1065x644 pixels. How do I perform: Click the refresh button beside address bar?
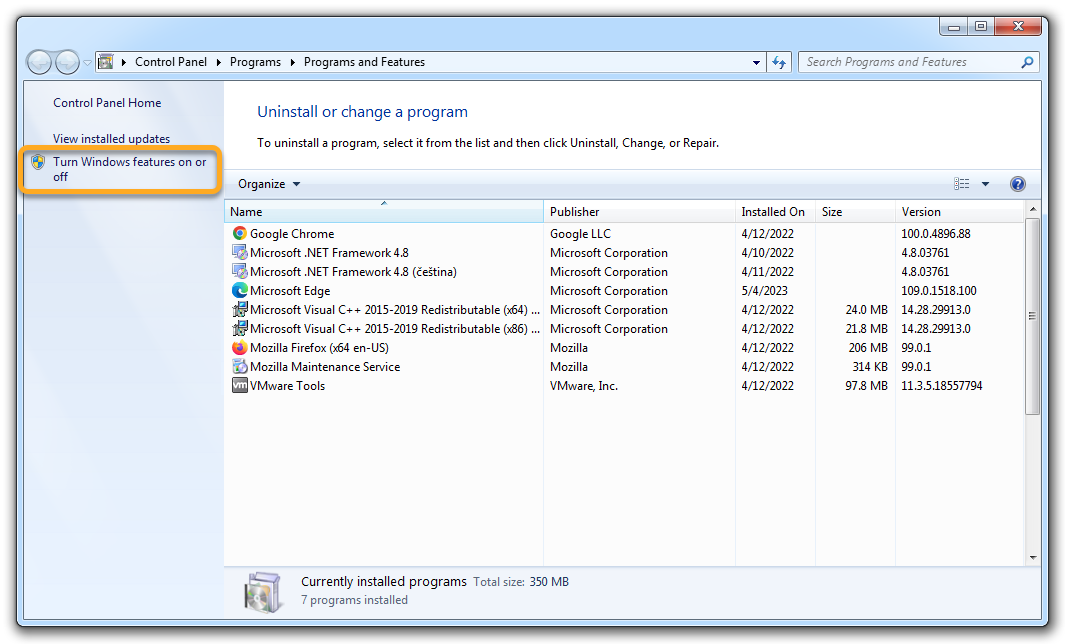click(x=780, y=62)
